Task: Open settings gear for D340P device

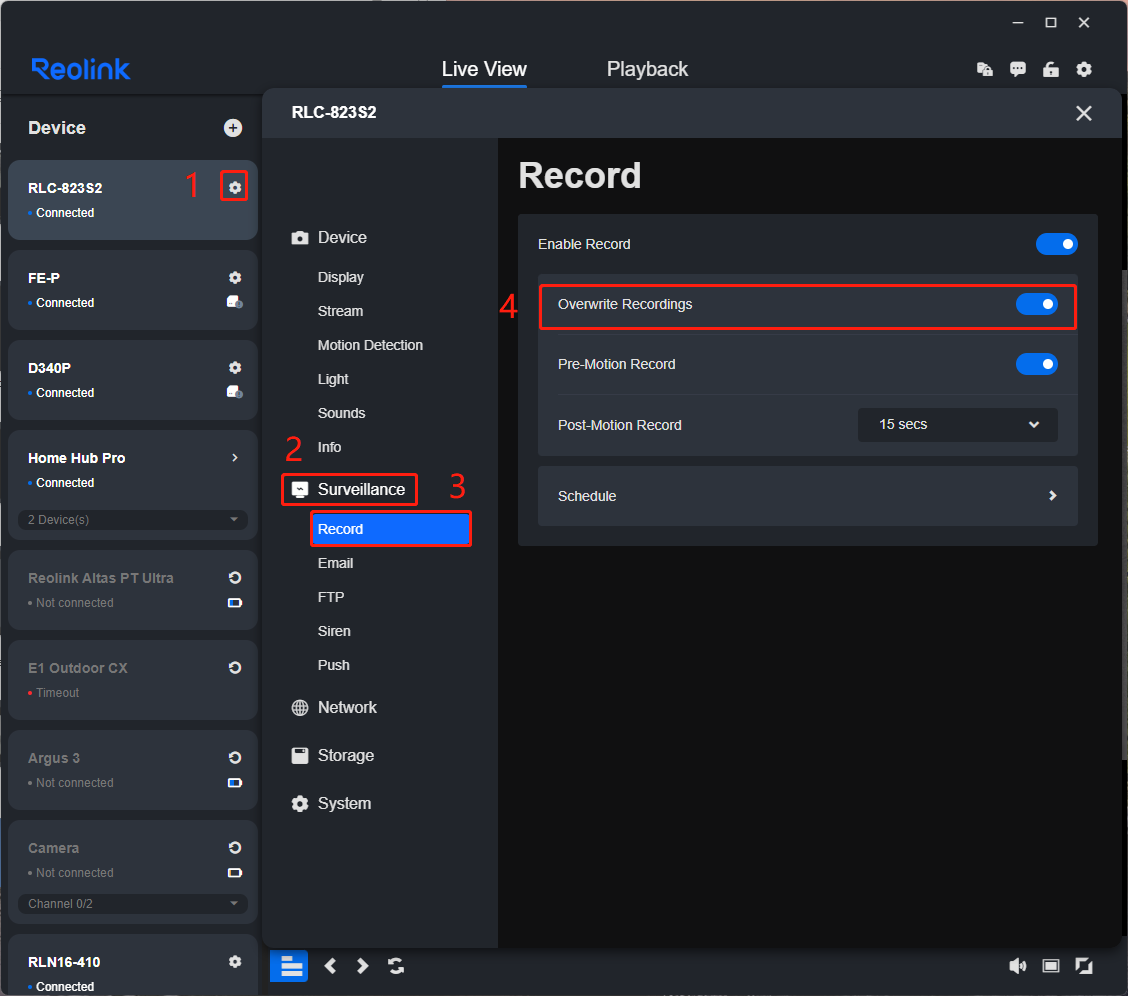Action: 235,367
